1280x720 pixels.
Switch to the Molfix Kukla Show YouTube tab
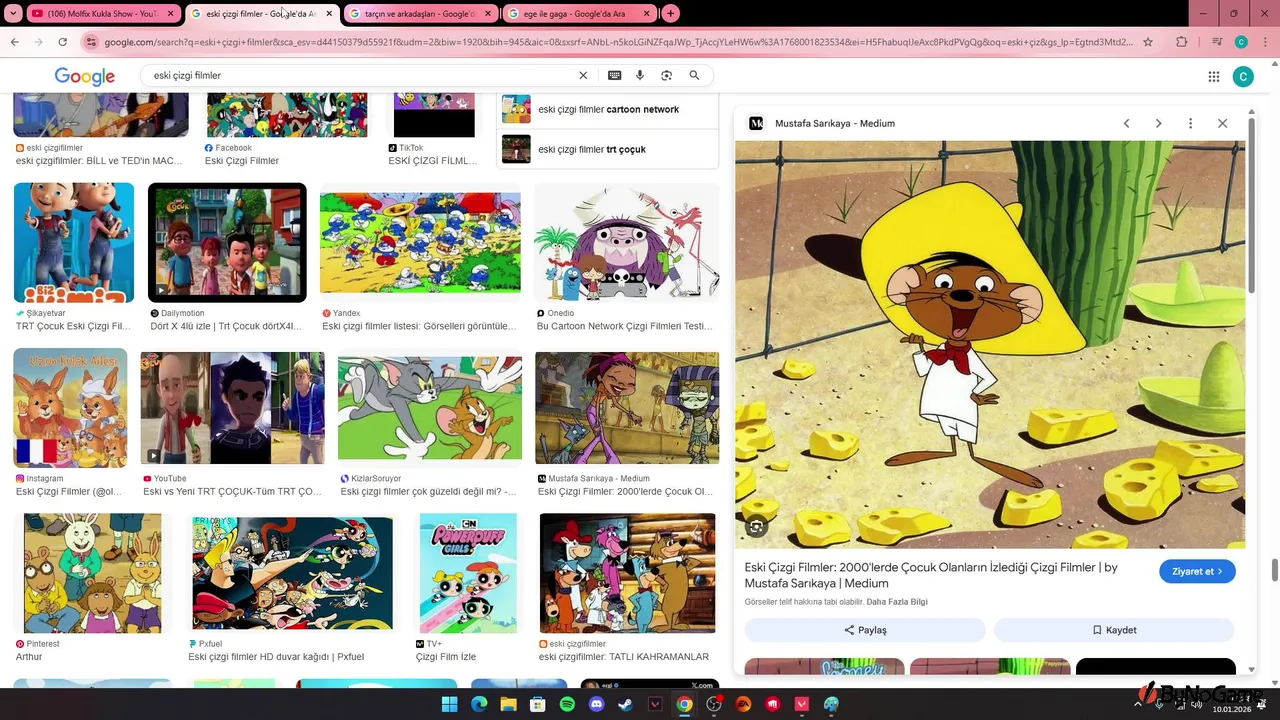(103, 14)
